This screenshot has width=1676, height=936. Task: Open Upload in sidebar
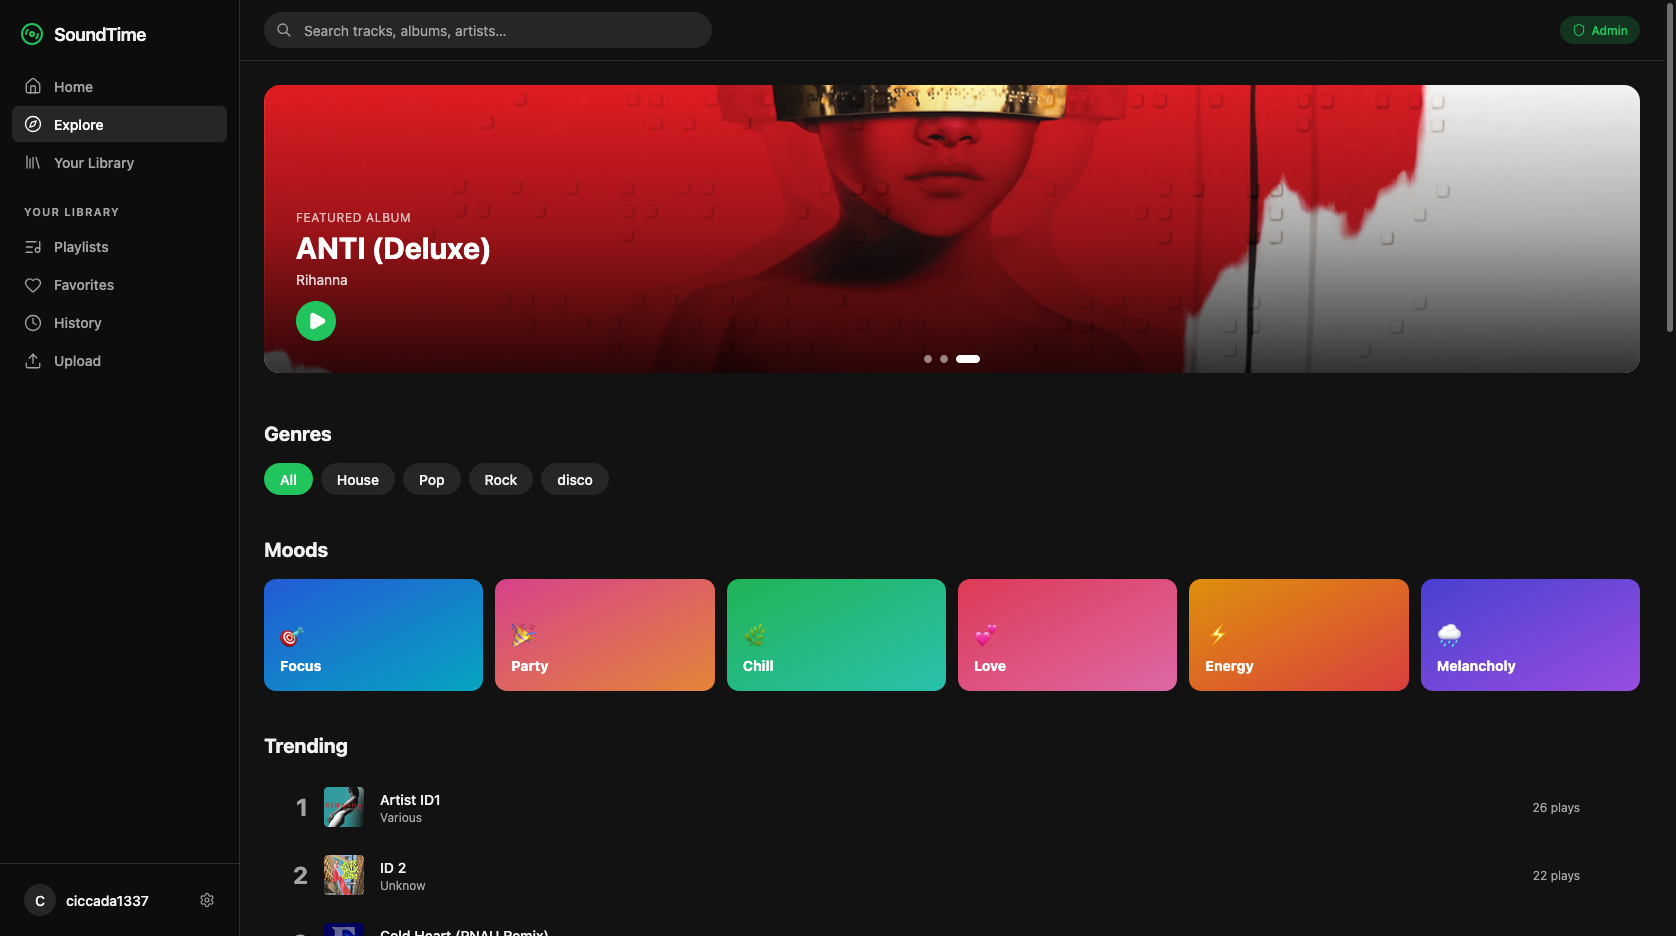pyautogui.click(x=119, y=360)
